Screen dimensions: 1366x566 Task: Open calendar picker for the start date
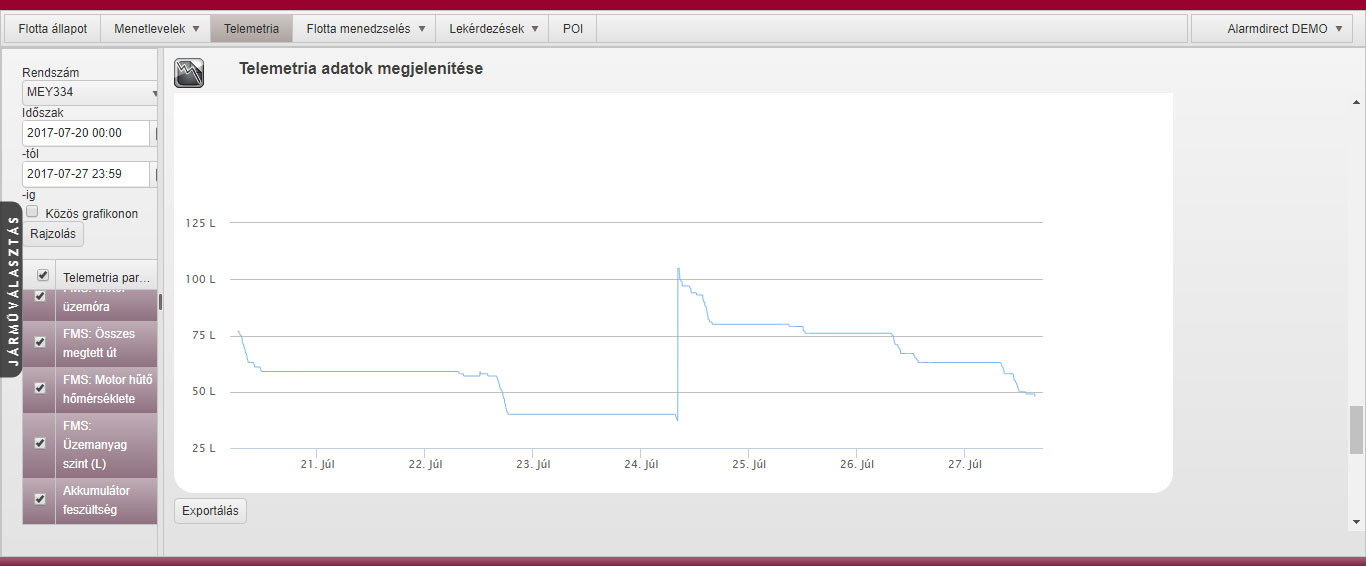pos(154,133)
